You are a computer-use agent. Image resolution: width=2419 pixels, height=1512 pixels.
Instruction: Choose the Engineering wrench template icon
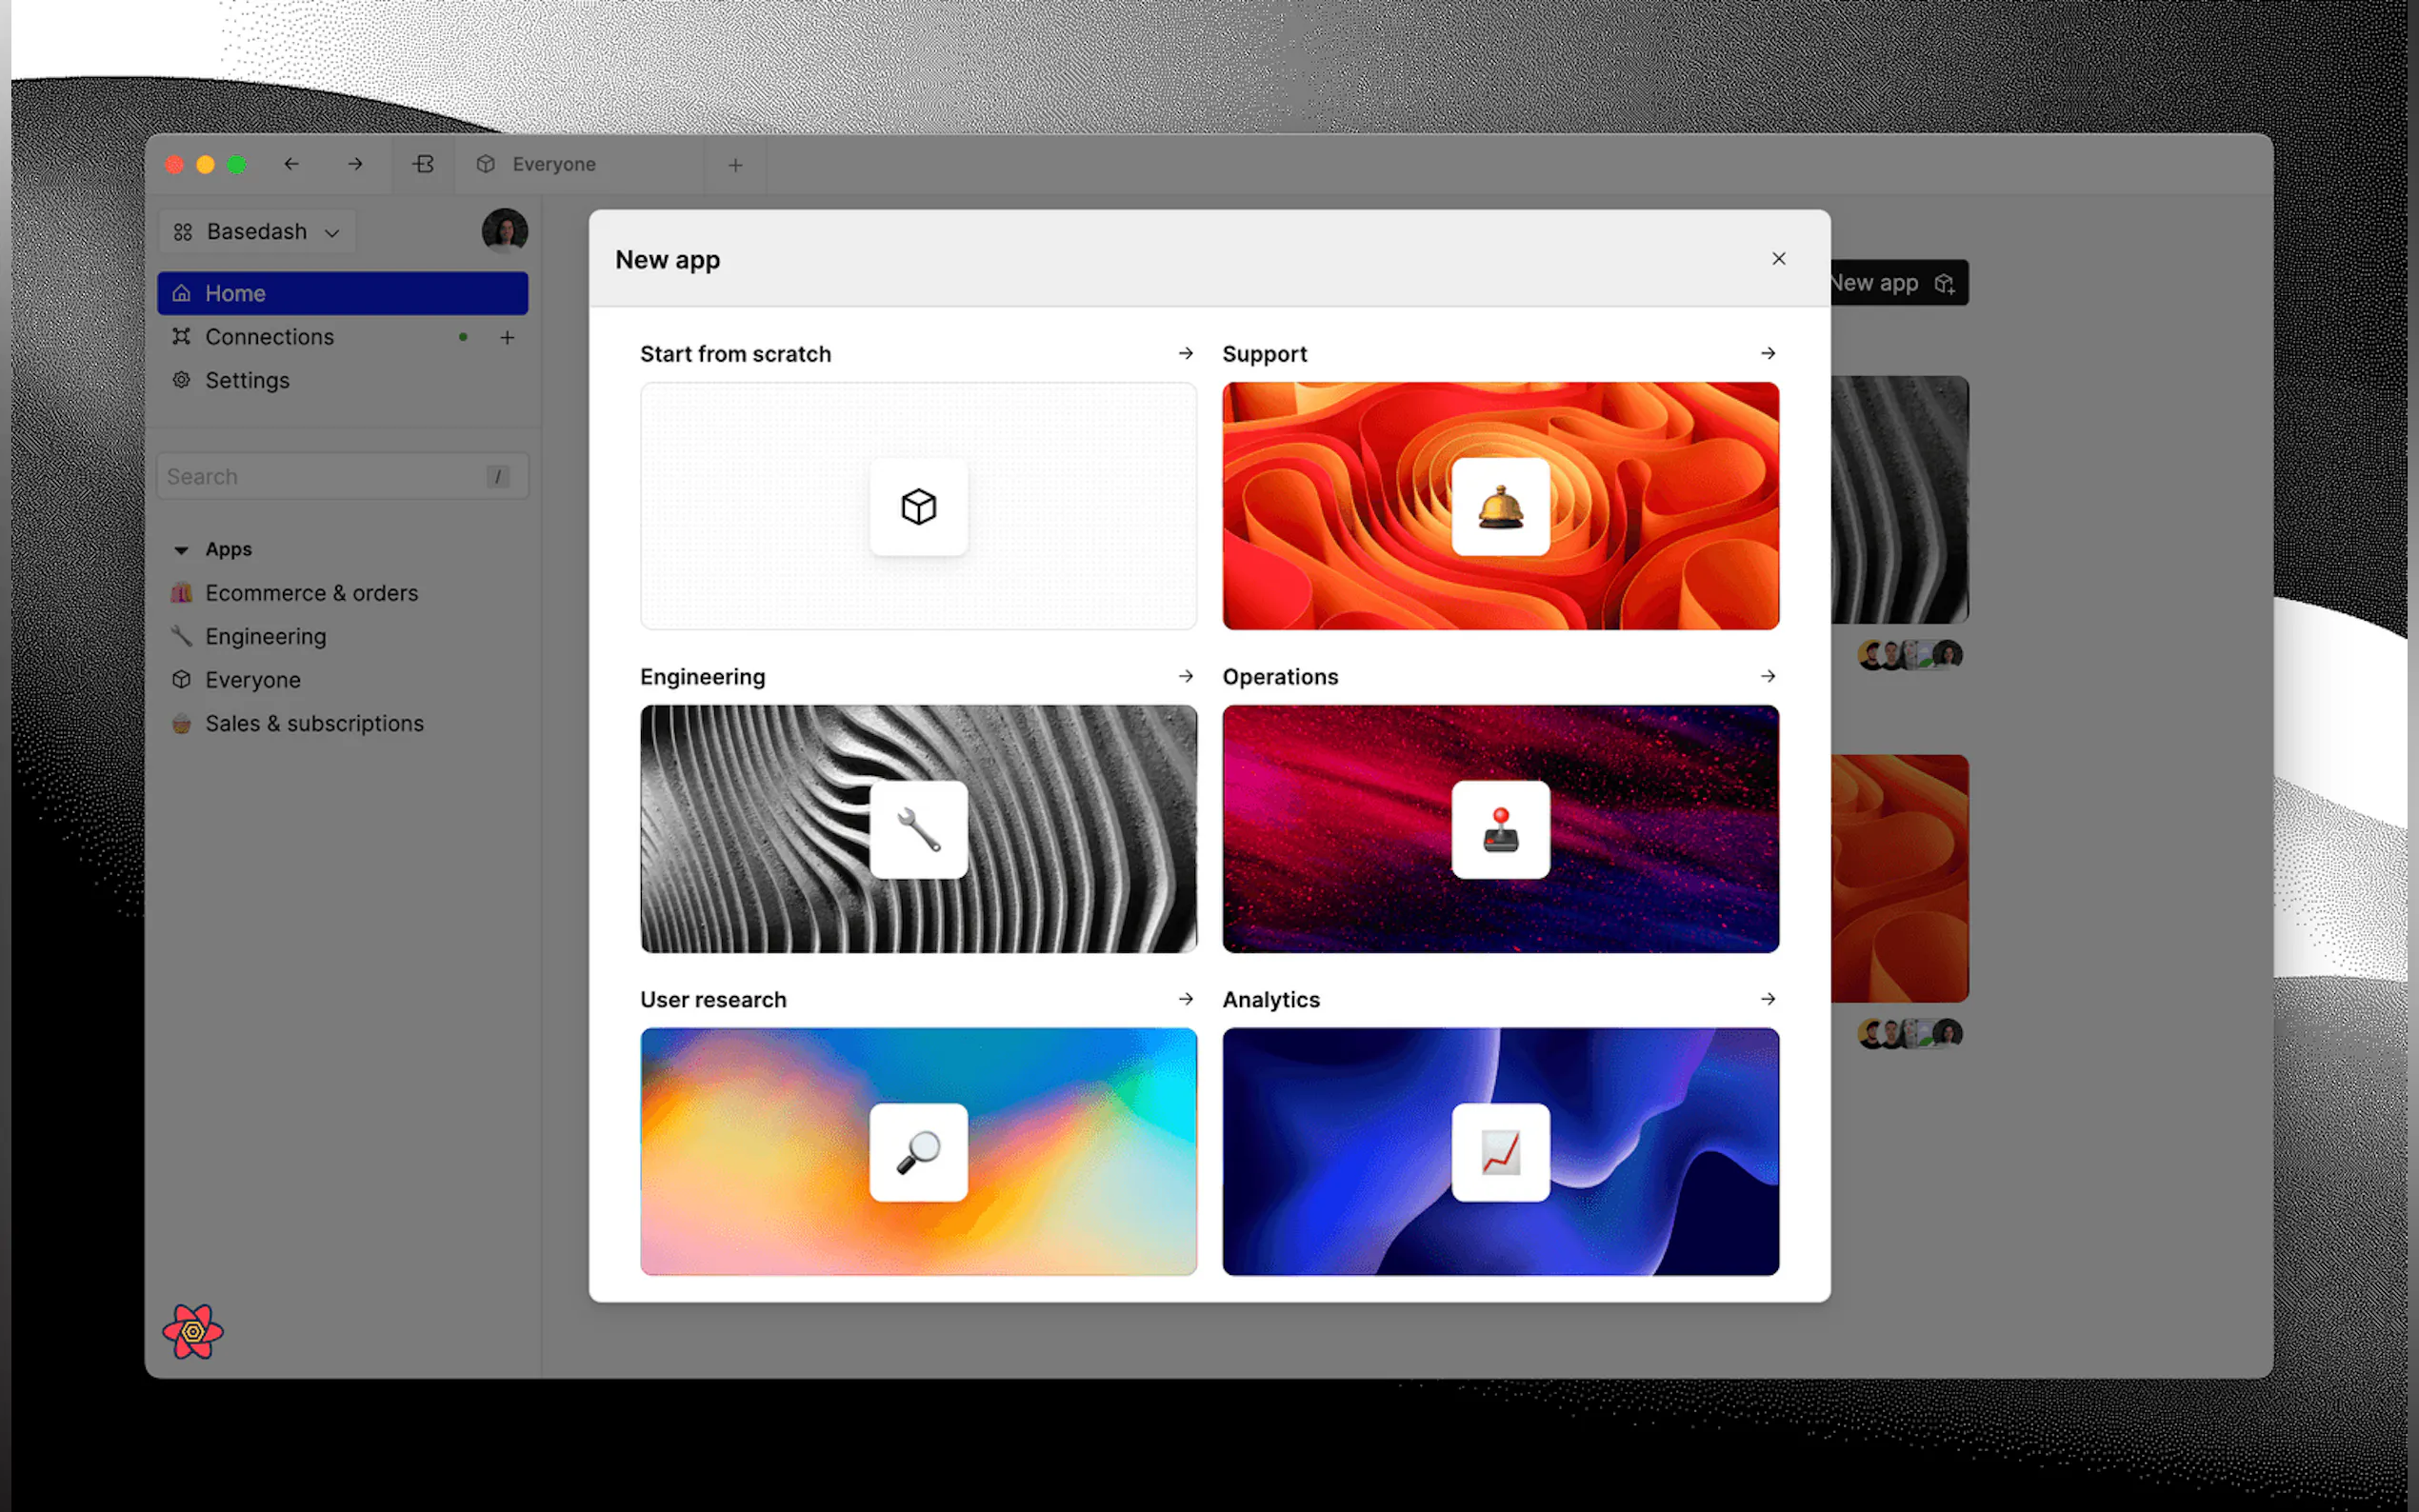pyautogui.click(x=918, y=830)
